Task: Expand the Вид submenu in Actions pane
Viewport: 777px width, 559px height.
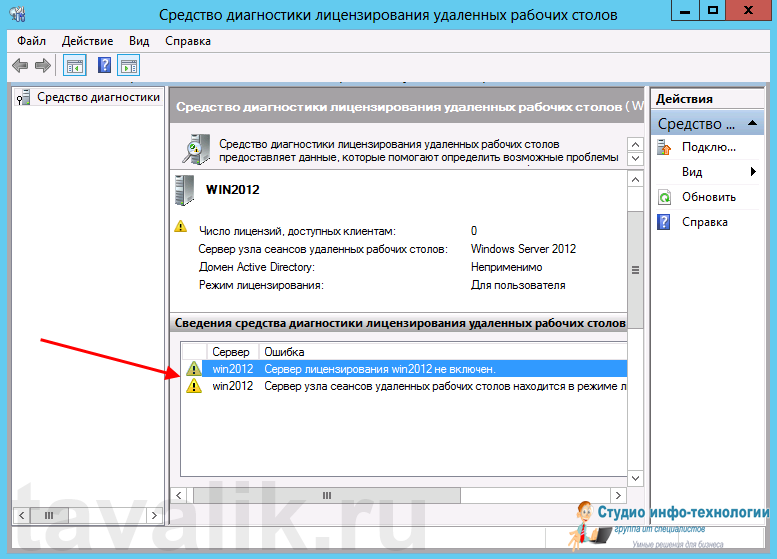Action: [x=752, y=172]
